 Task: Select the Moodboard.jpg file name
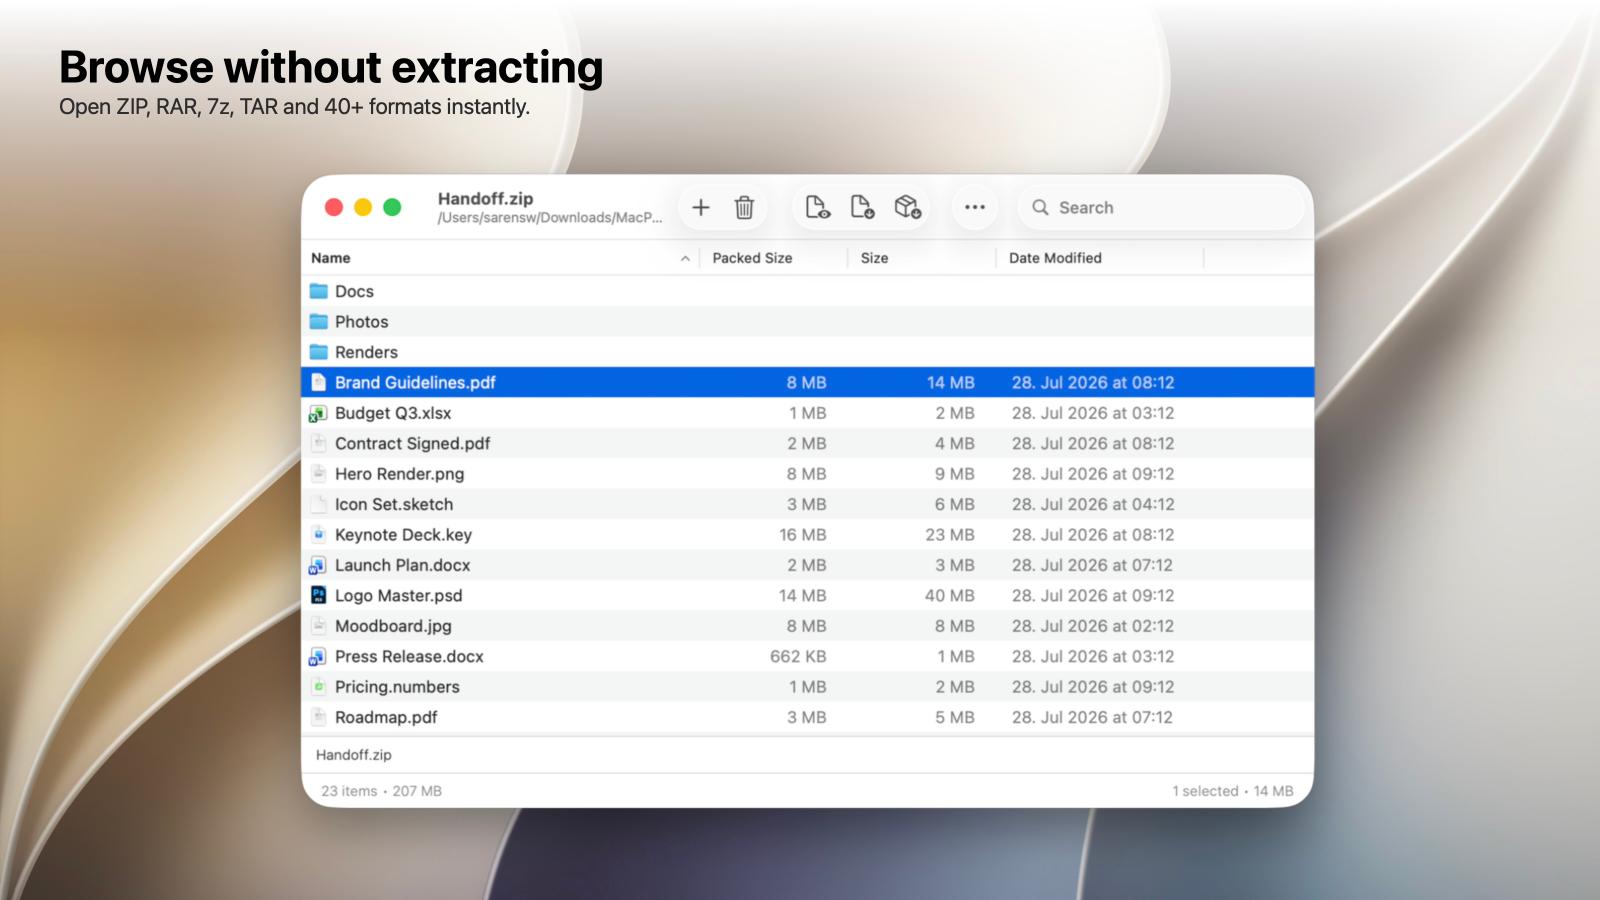393,626
